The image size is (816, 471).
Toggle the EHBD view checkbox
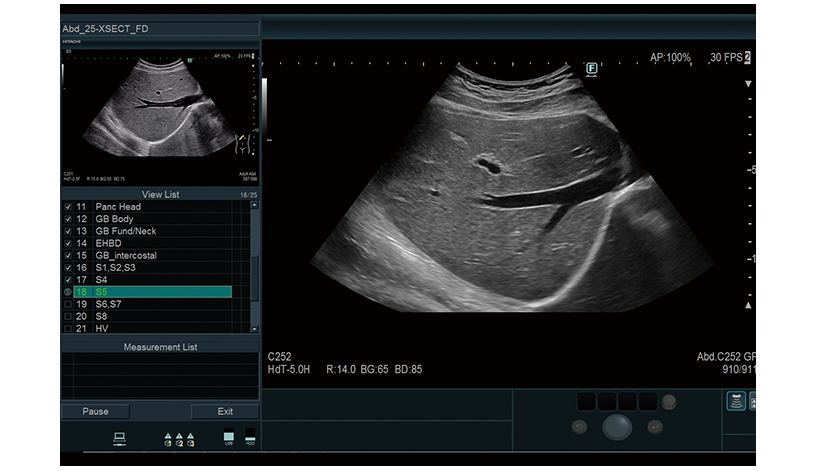(67, 243)
